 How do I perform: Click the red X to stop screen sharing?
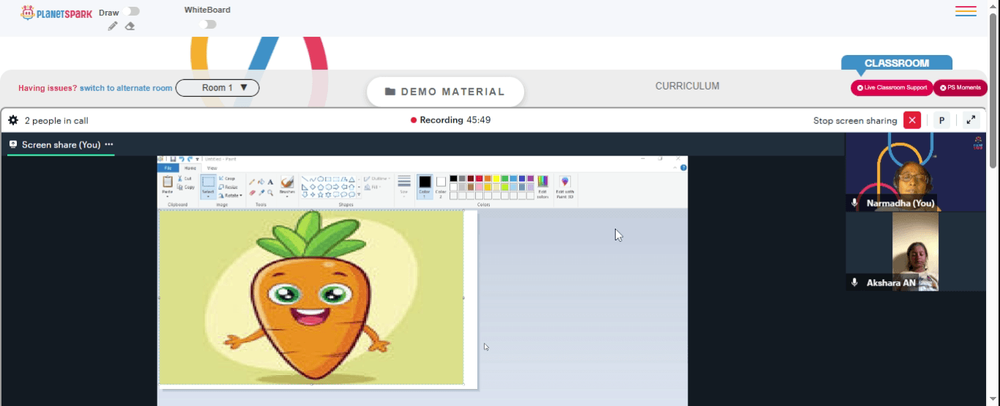click(x=912, y=120)
